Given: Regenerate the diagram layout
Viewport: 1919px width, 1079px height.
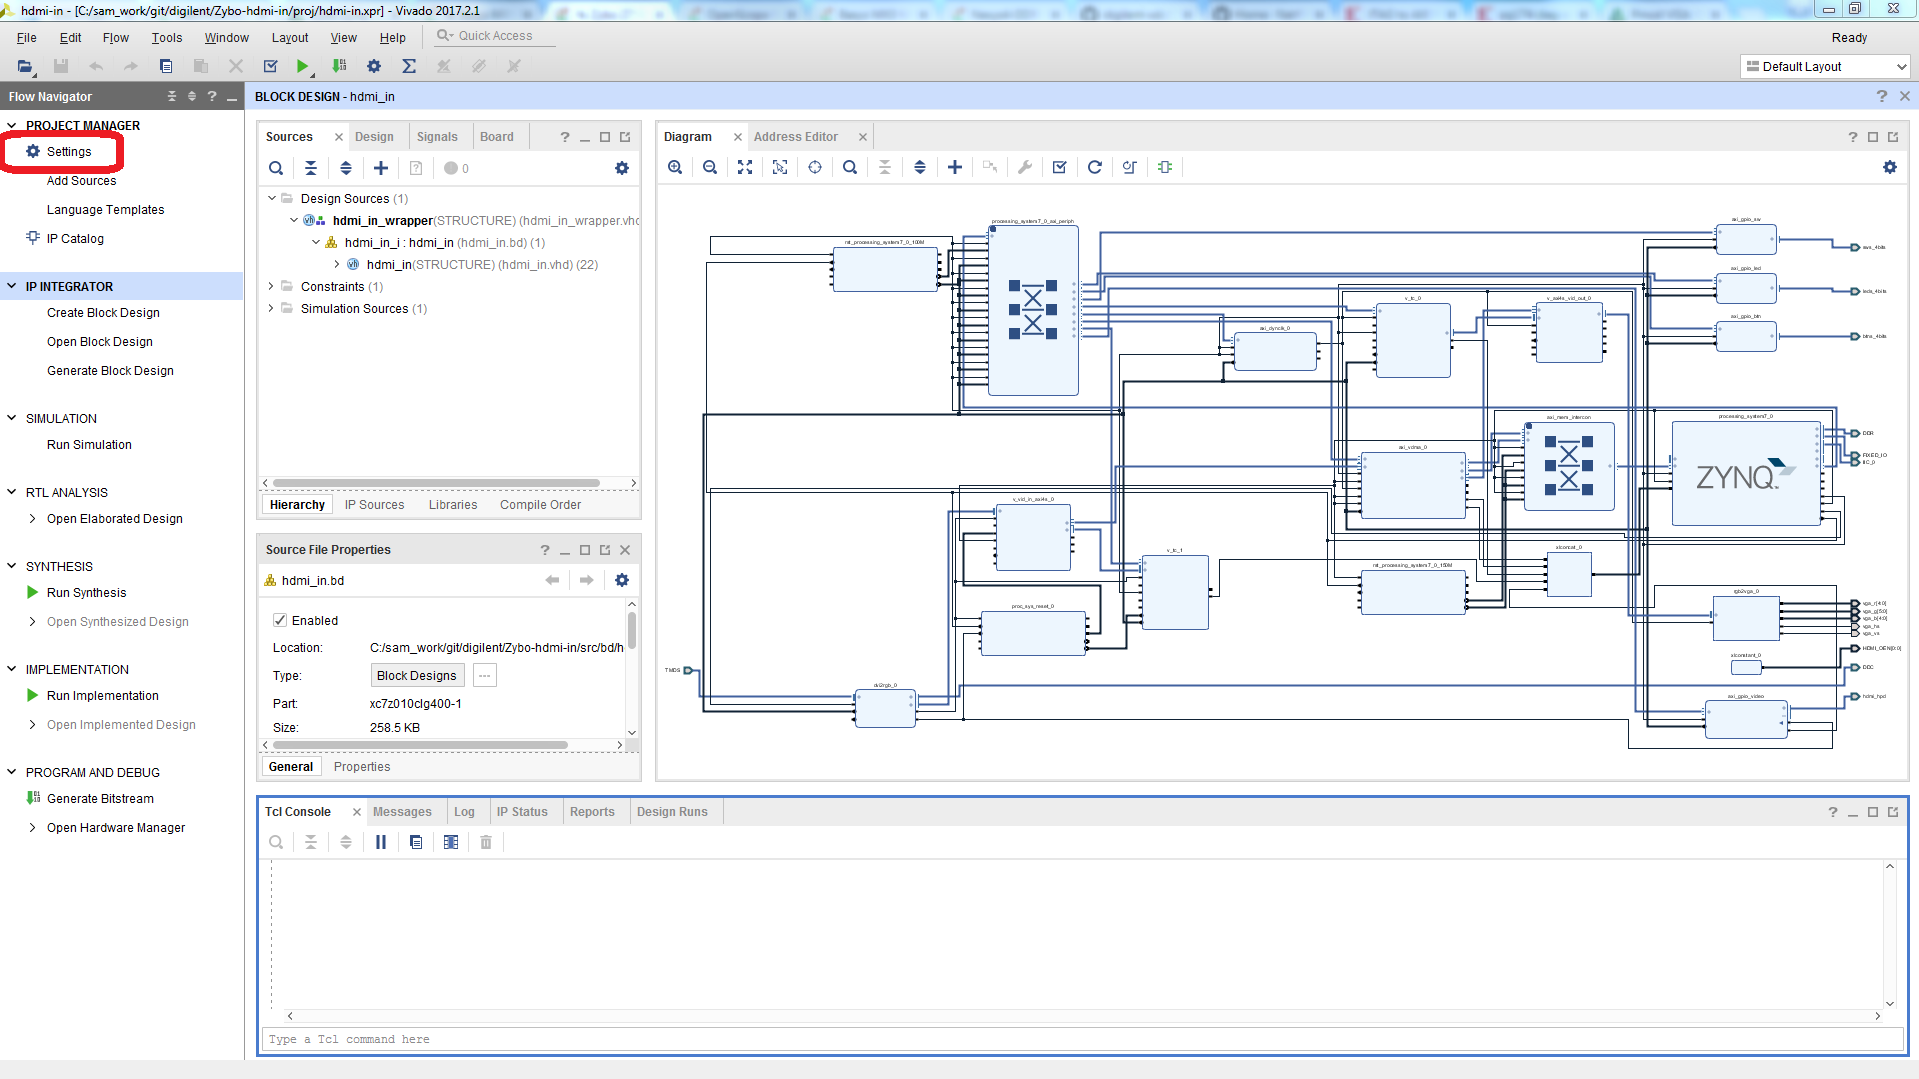Looking at the screenshot, I should pyautogui.click(x=1095, y=167).
